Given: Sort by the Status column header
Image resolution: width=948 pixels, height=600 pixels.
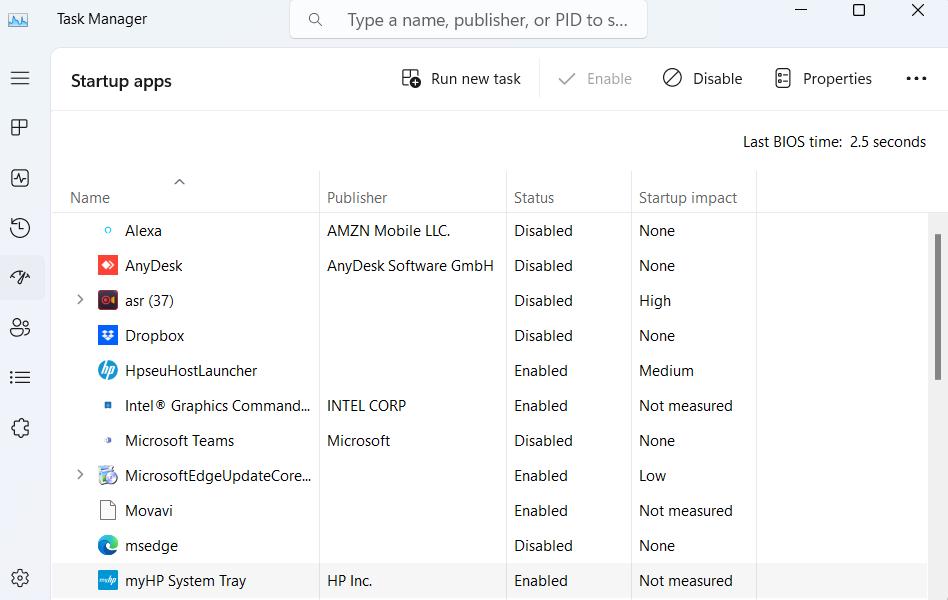Looking at the screenshot, I should coord(534,198).
